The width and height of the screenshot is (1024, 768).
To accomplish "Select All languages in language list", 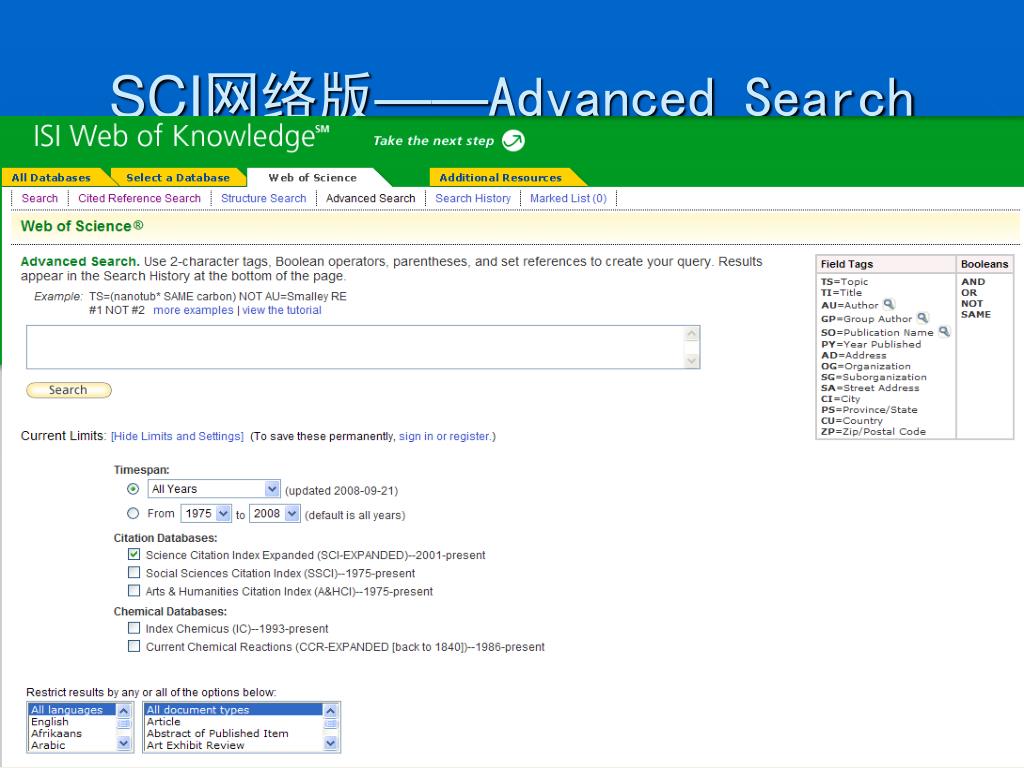I will [72, 710].
